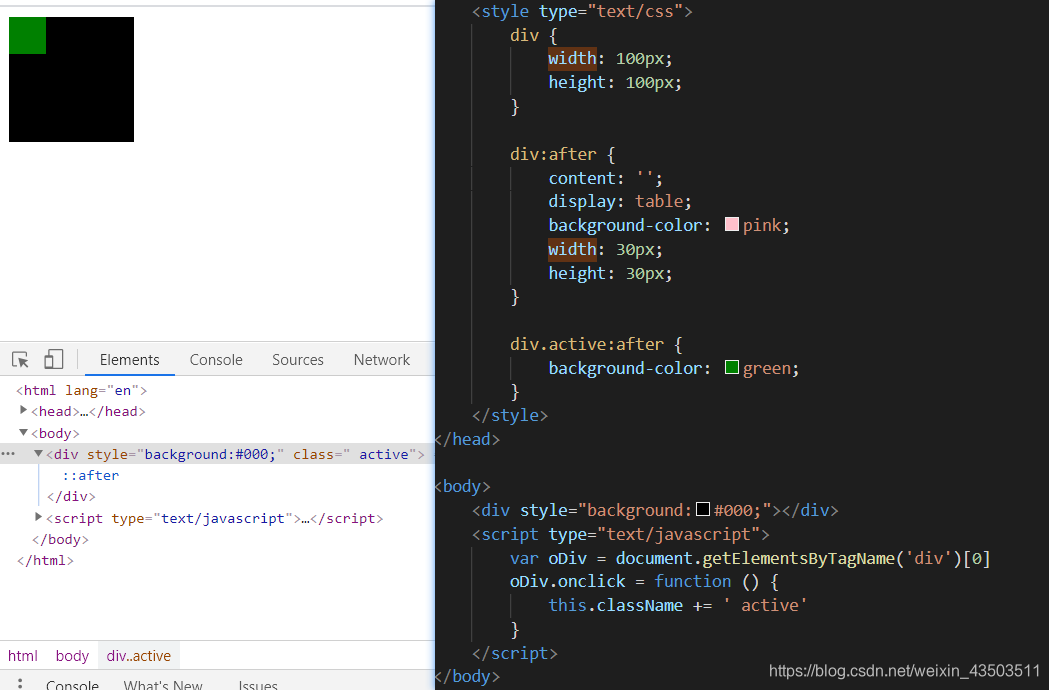Screen dimensions: 1049x690
Task: Click the 'div:after {' selector line
Action: point(562,154)
